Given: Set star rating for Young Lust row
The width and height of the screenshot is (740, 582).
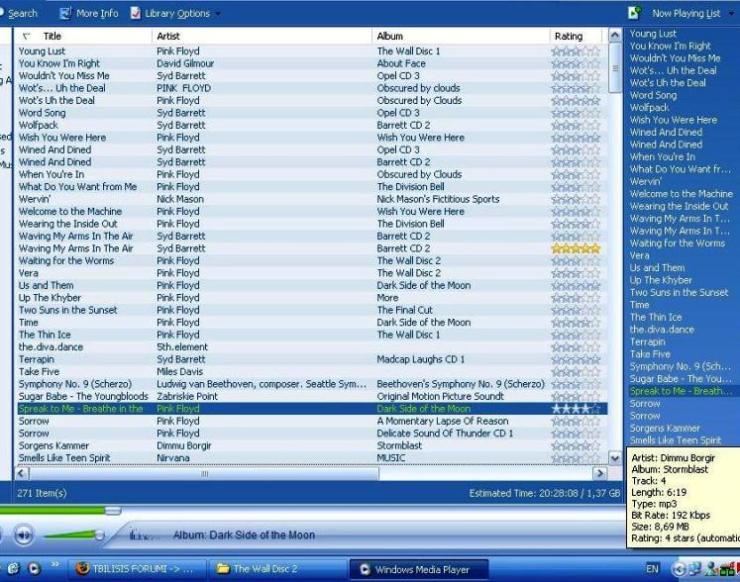Looking at the screenshot, I should pos(576,51).
